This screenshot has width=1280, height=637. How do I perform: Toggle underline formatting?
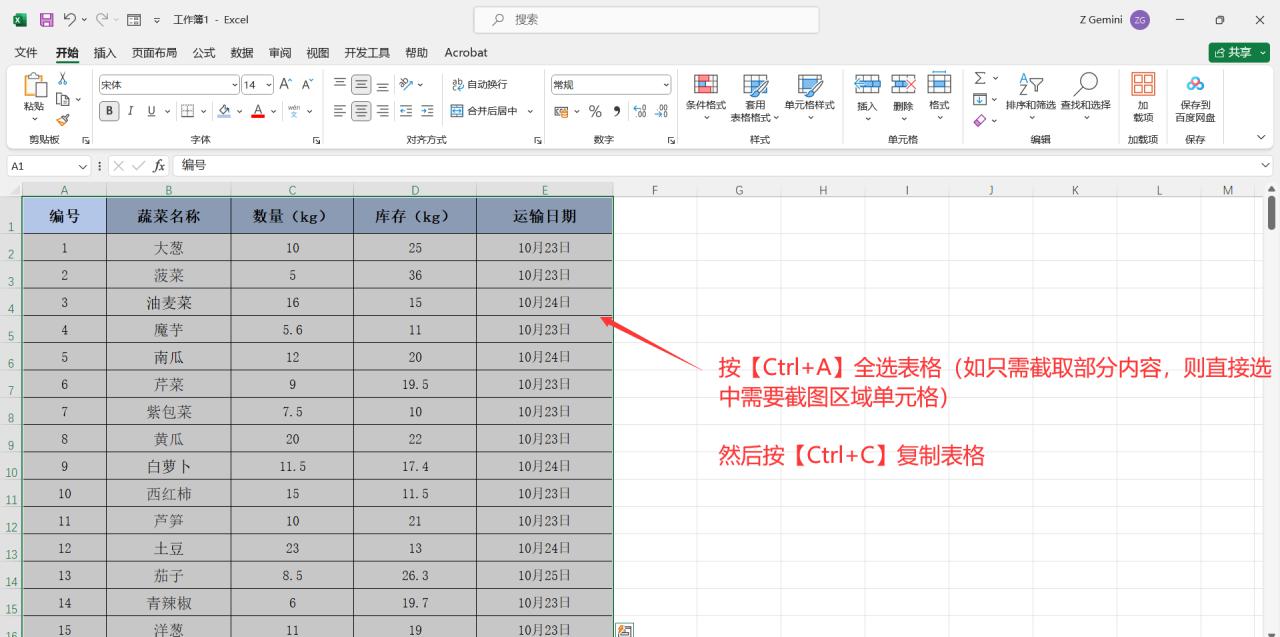152,111
